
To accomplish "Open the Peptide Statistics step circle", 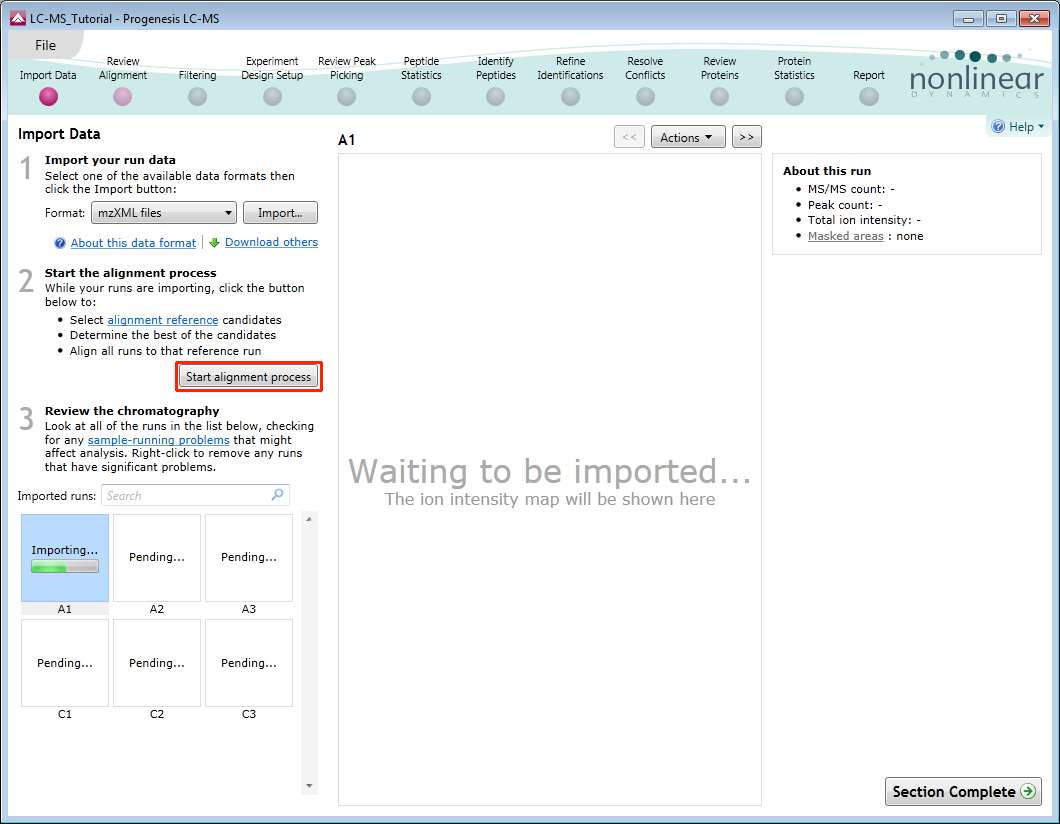I will [x=421, y=97].
